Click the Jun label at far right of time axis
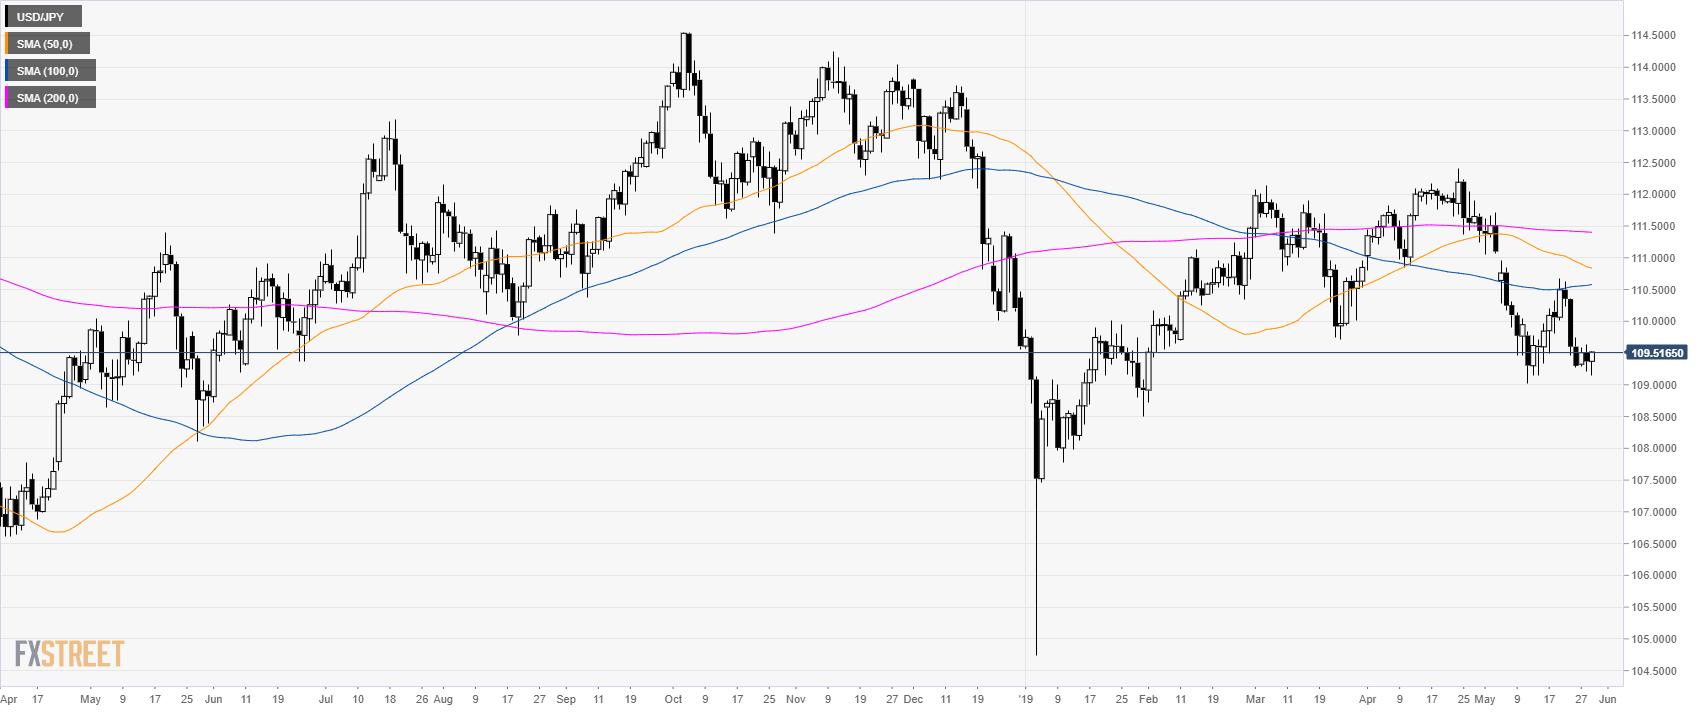 click(x=1607, y=699)
